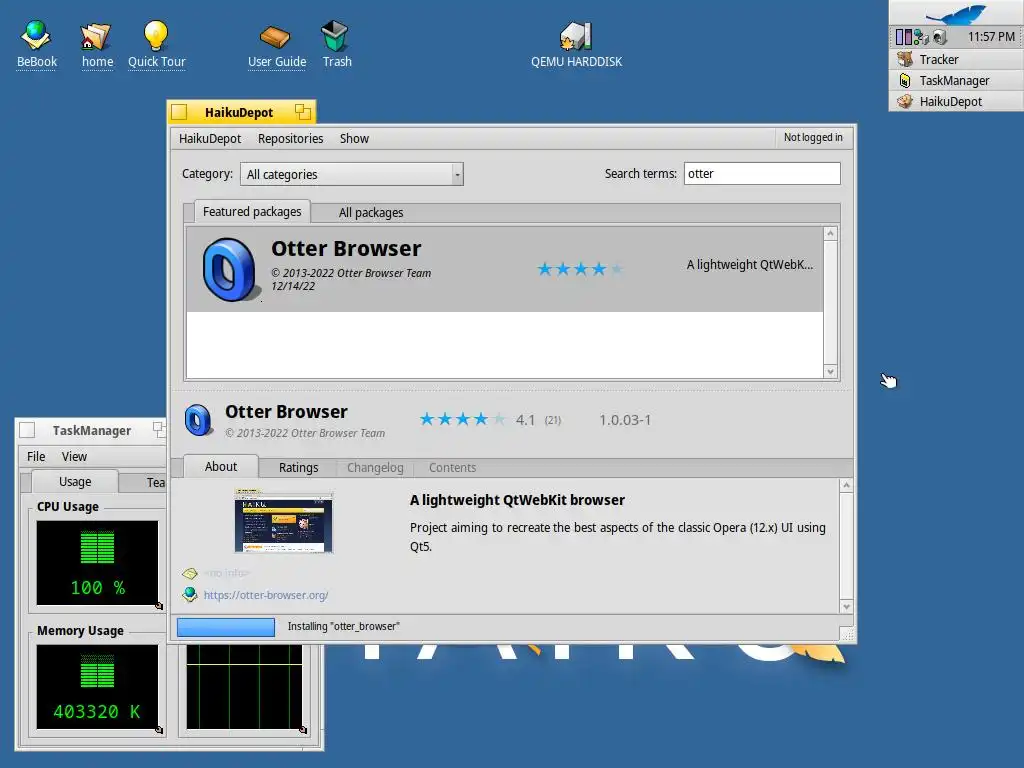Open the https://otter-browser.org/ link
Viewport: 1024px width, 768px height.
[266, 595]
